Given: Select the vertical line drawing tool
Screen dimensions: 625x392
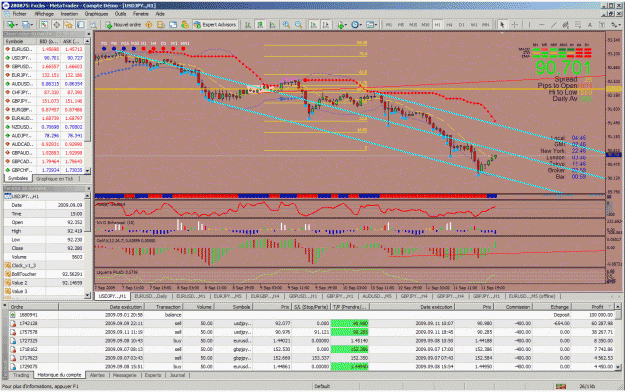Looking at the screenshot, I should click(x=529, y=25).
